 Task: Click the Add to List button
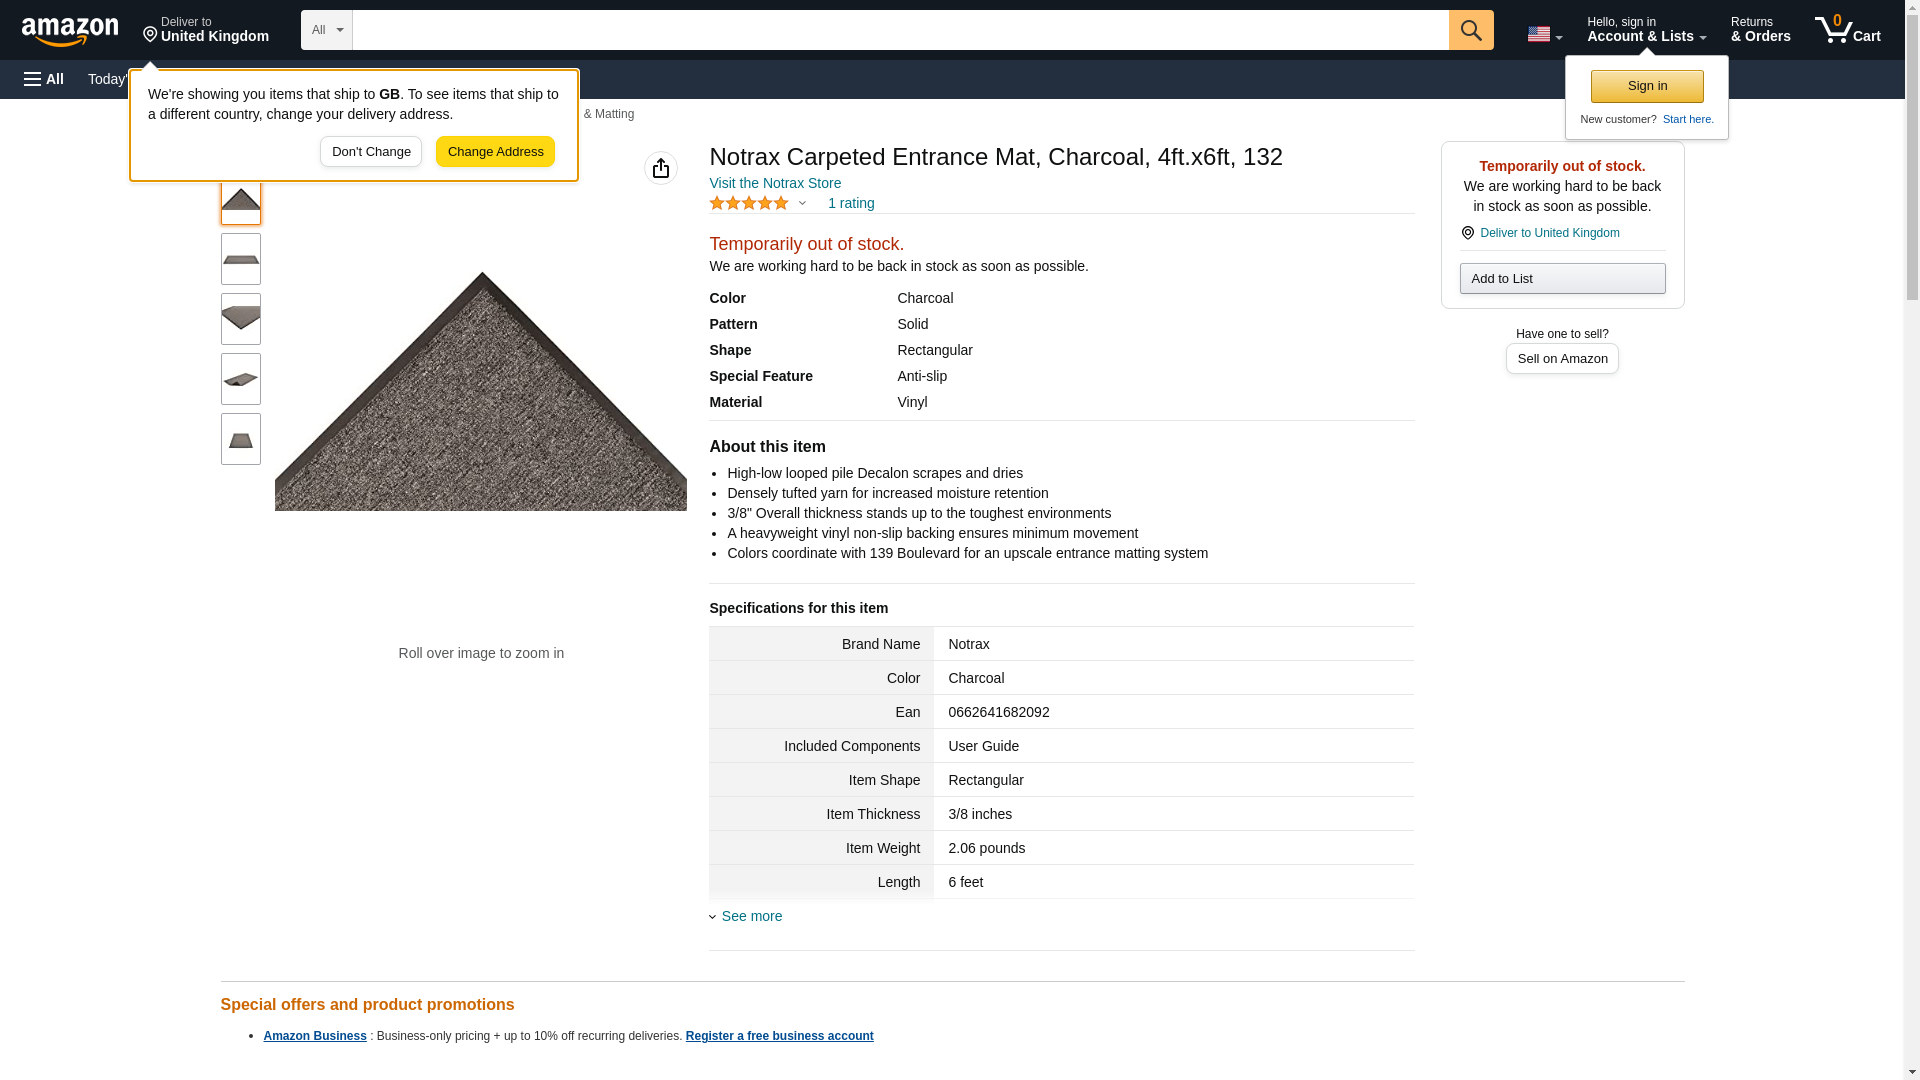pos(1561,278)
